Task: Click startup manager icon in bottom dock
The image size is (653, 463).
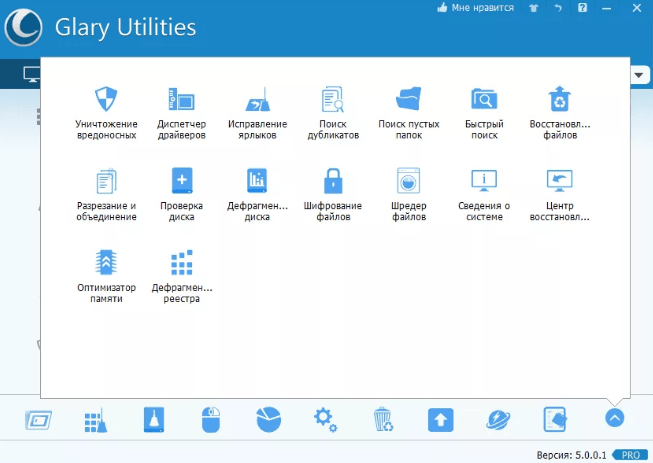Action: click(x=38, y=420)
